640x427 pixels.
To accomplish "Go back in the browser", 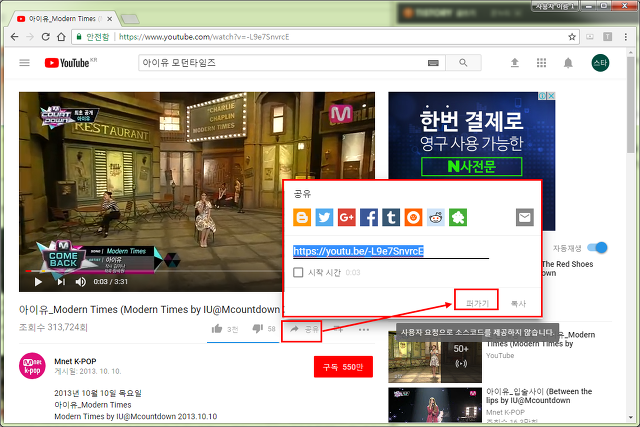I will point(15,37).
